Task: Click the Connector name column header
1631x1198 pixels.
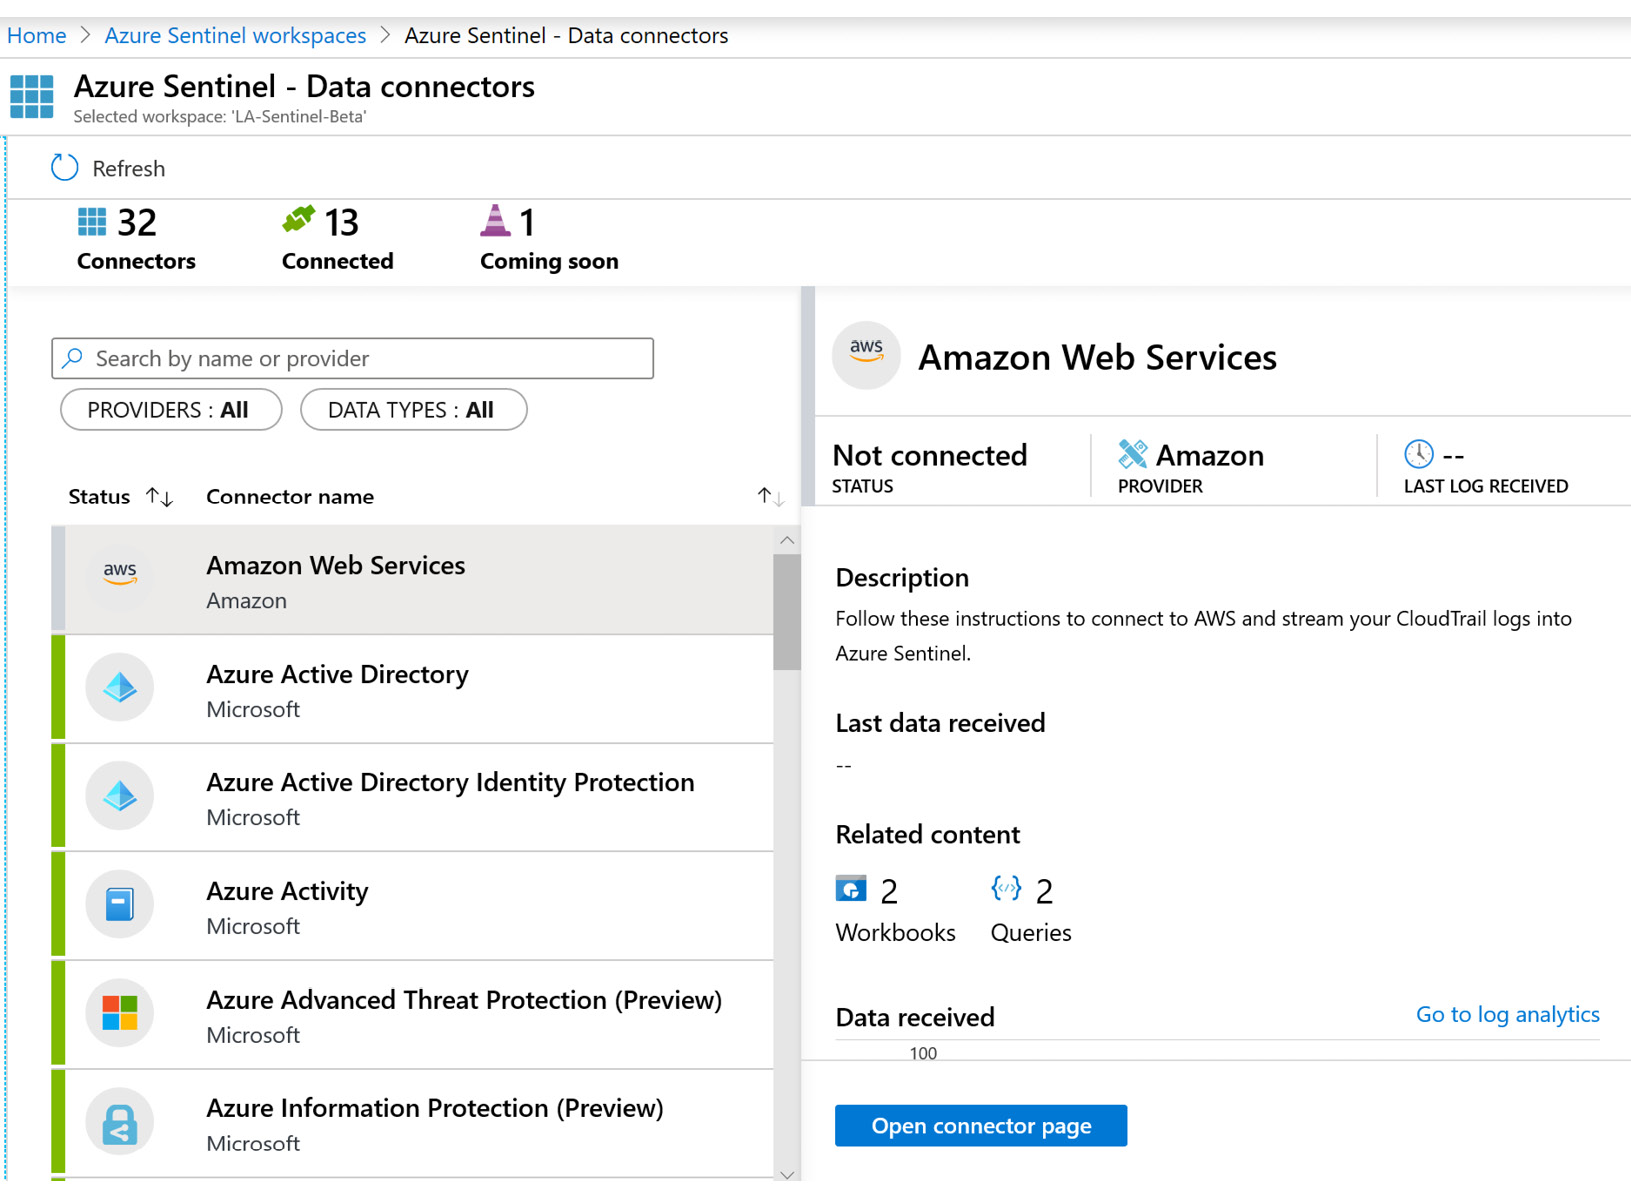Action: pyautogui.click(x=290, y=496)
